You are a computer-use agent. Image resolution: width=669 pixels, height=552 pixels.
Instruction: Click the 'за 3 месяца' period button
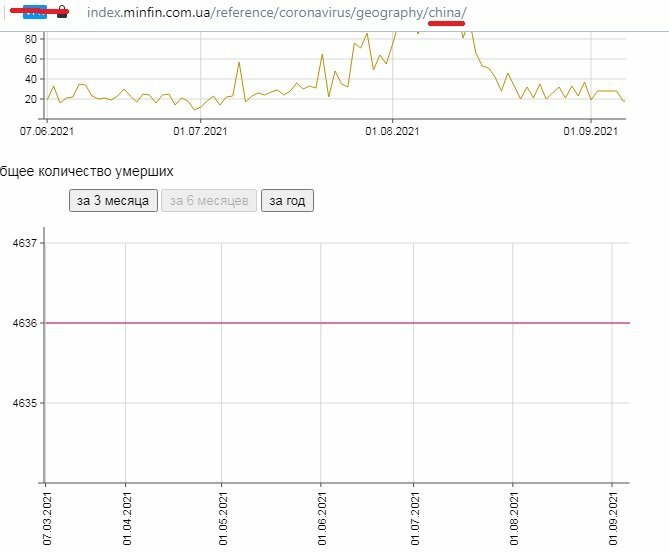click(x=113, y=200)
